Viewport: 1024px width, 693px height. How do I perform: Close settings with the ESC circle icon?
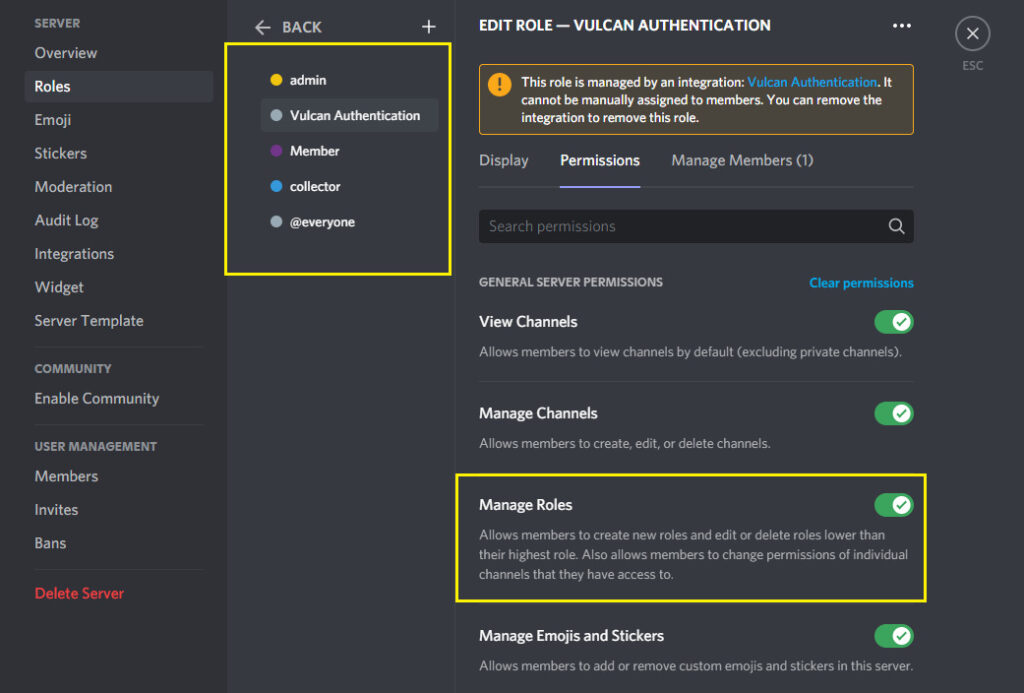pyautogui.click(x=972, y=33)
